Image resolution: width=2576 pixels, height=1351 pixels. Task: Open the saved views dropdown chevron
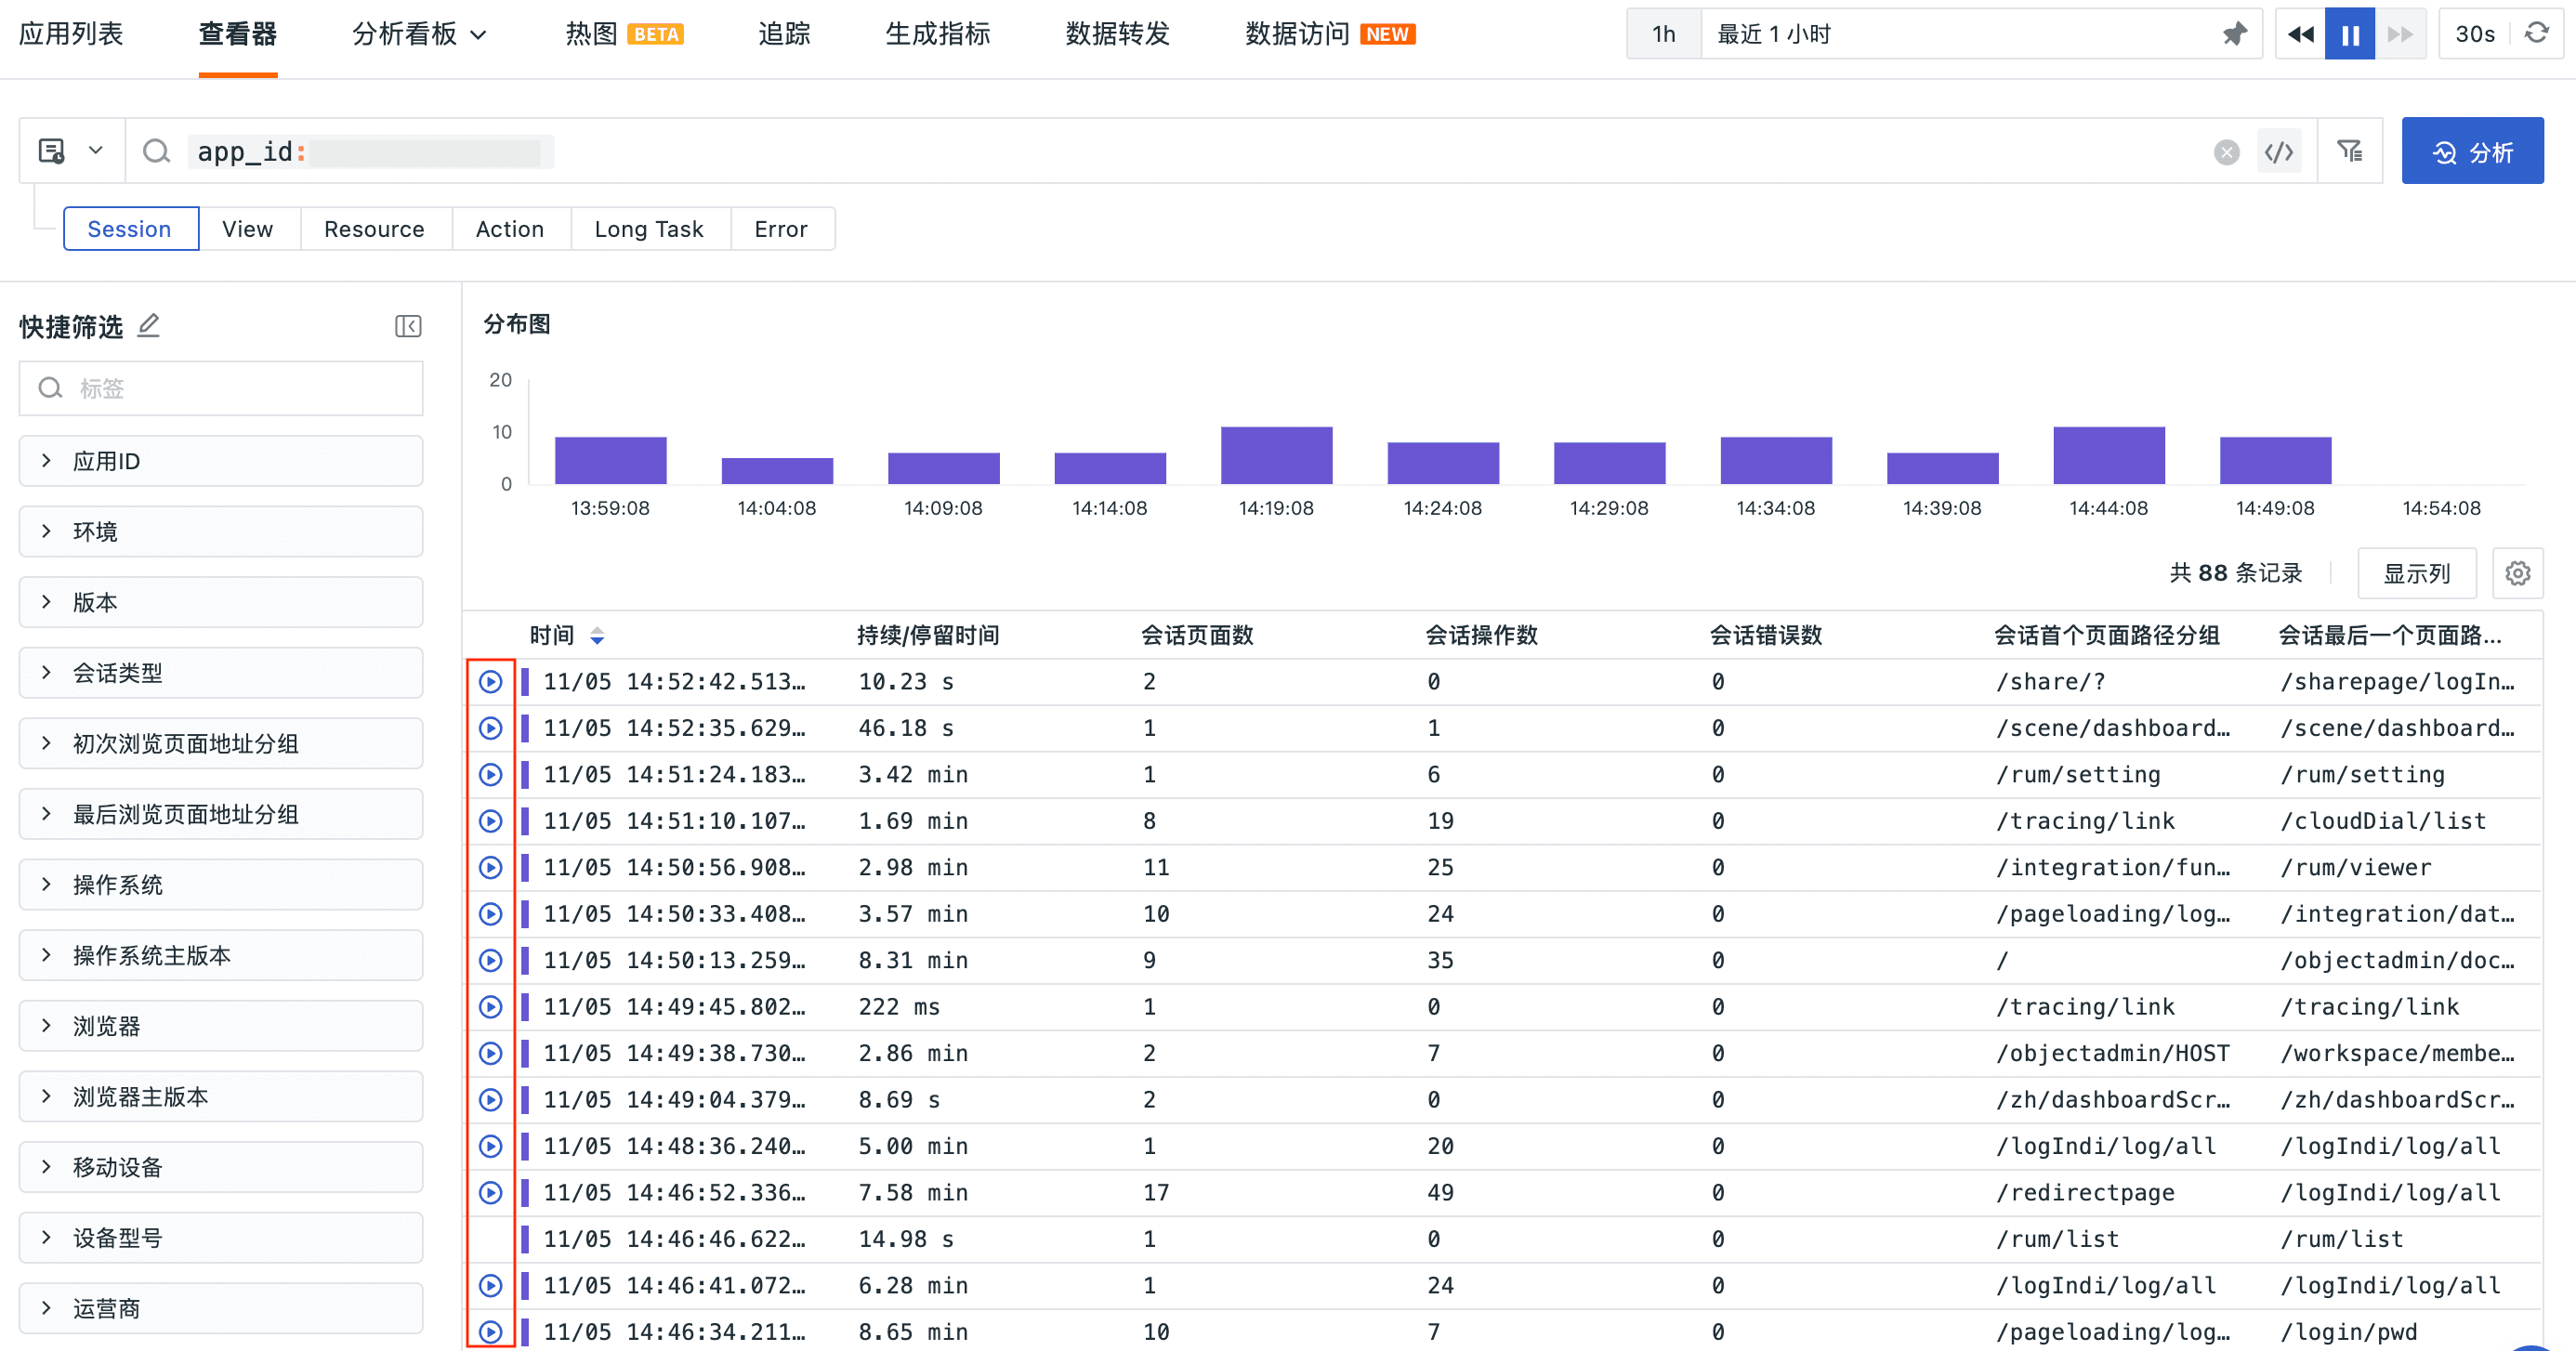pyautogui.click(x=95, y=151)
